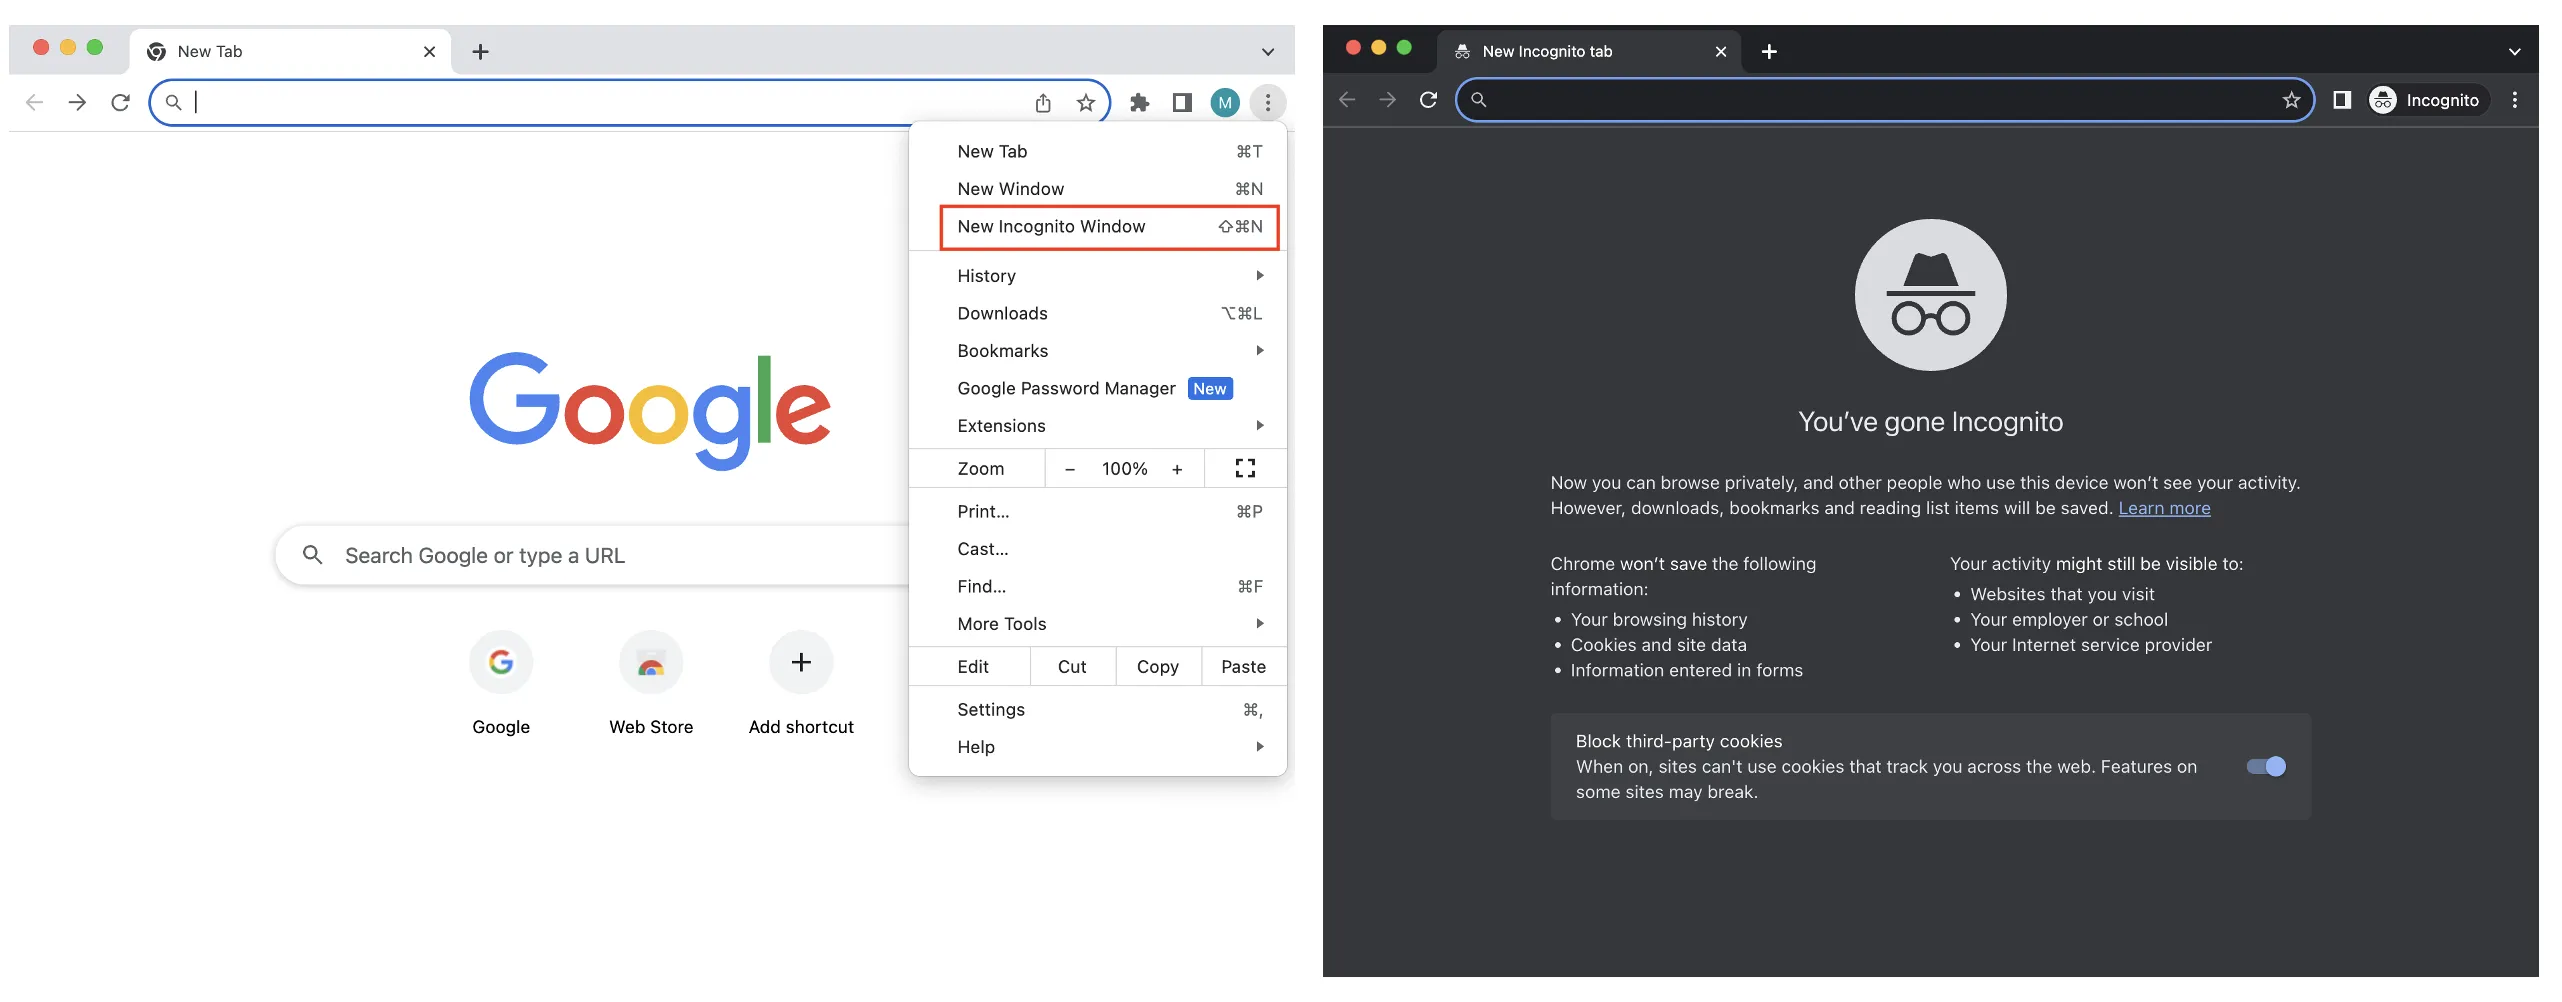Reload the incognito page
Viewport: 2562px width, 1002px height.
1428,100
